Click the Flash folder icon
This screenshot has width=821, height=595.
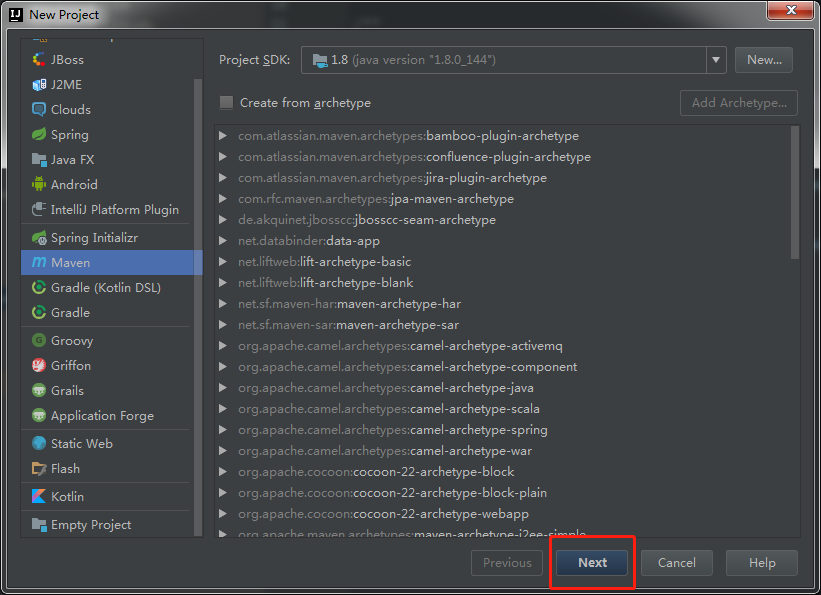tap(39, 469)
